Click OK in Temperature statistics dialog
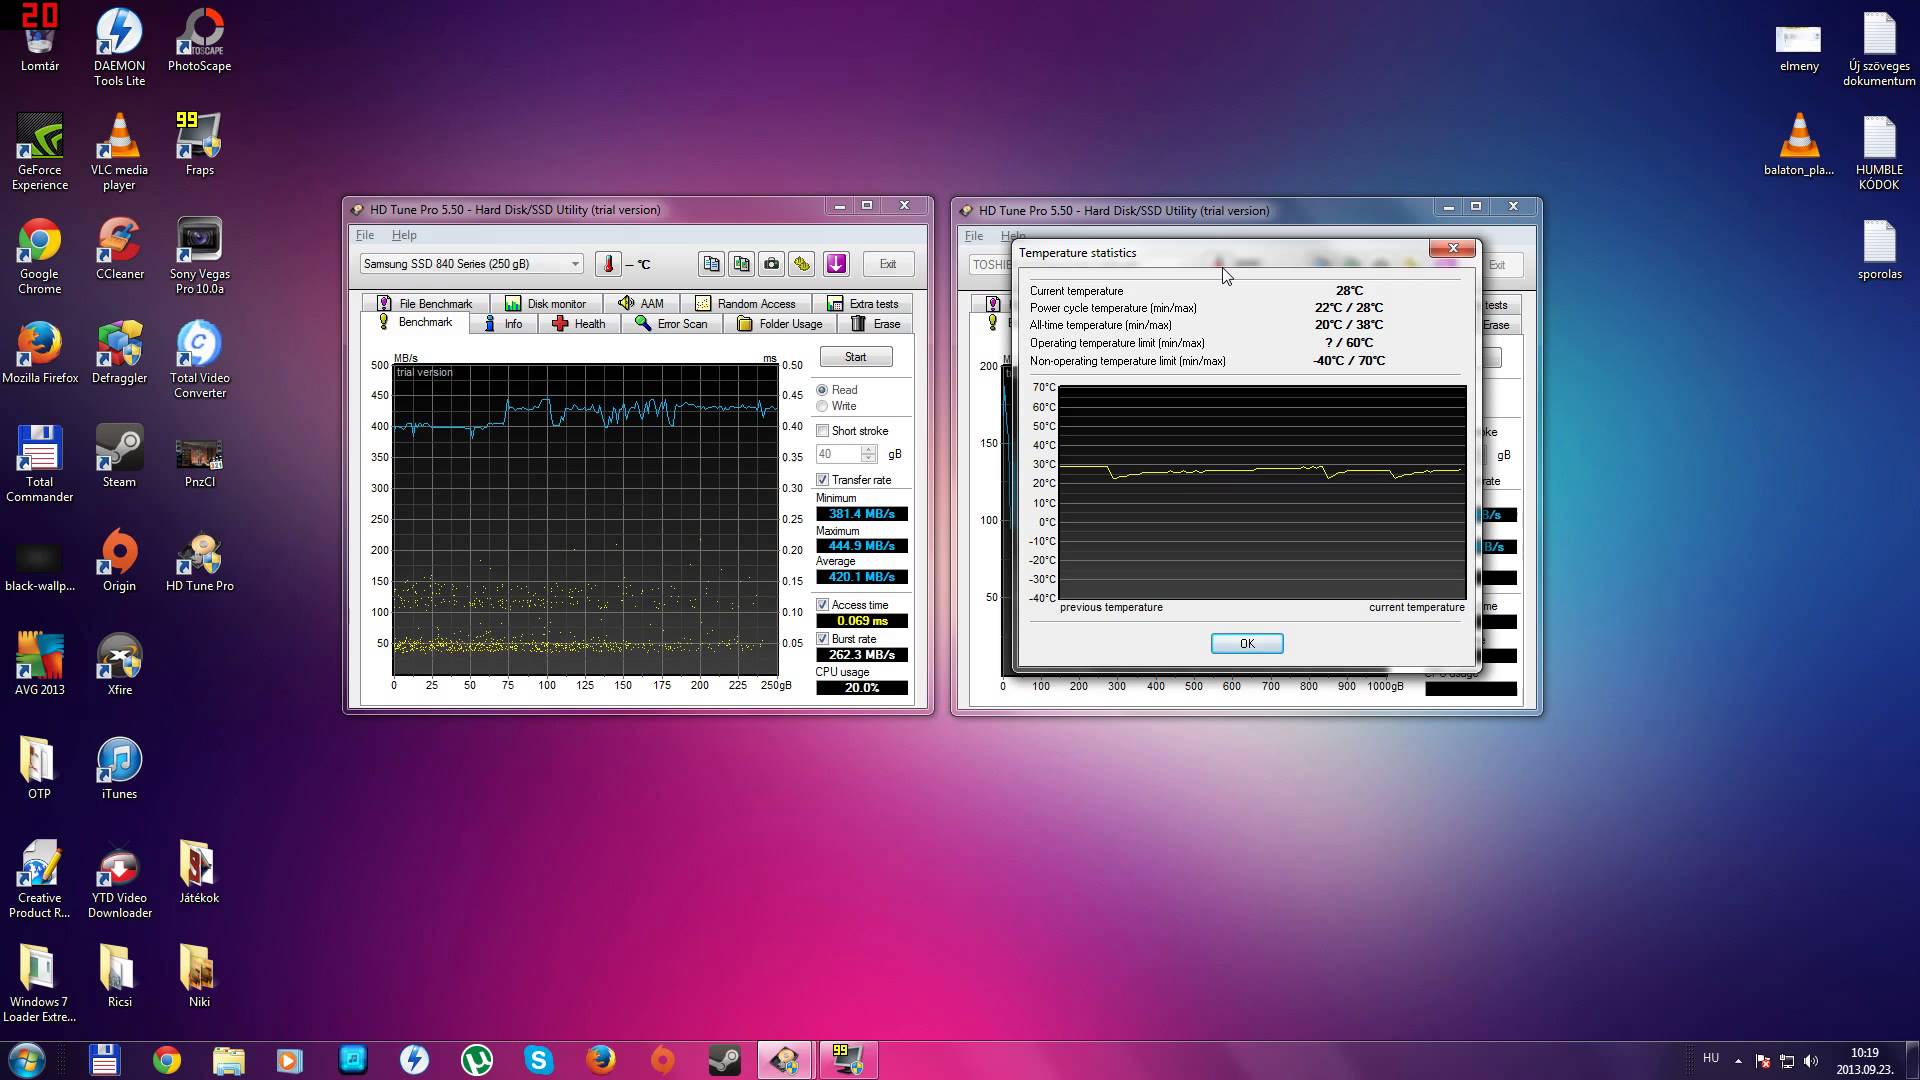1920x1080 pixels. (1247, 643)
